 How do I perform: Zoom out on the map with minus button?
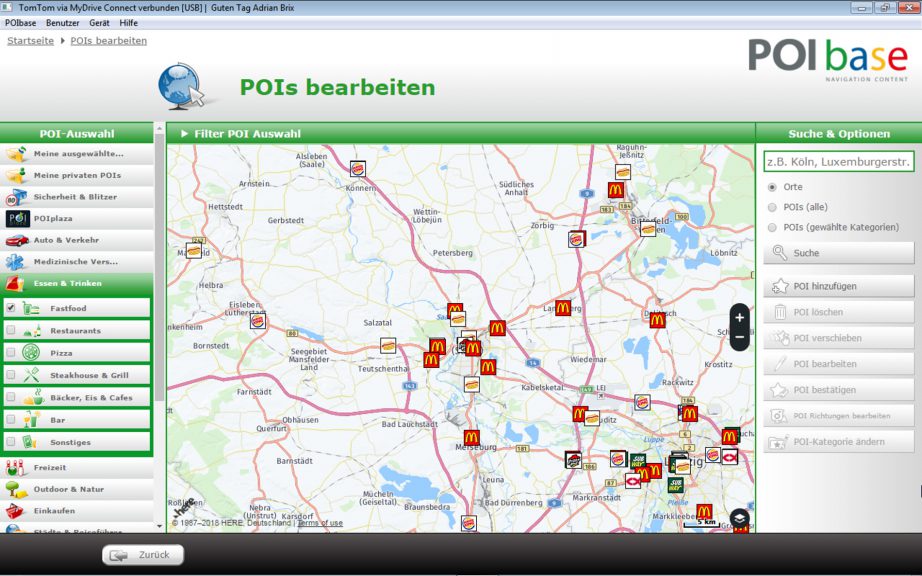(739, 338)
